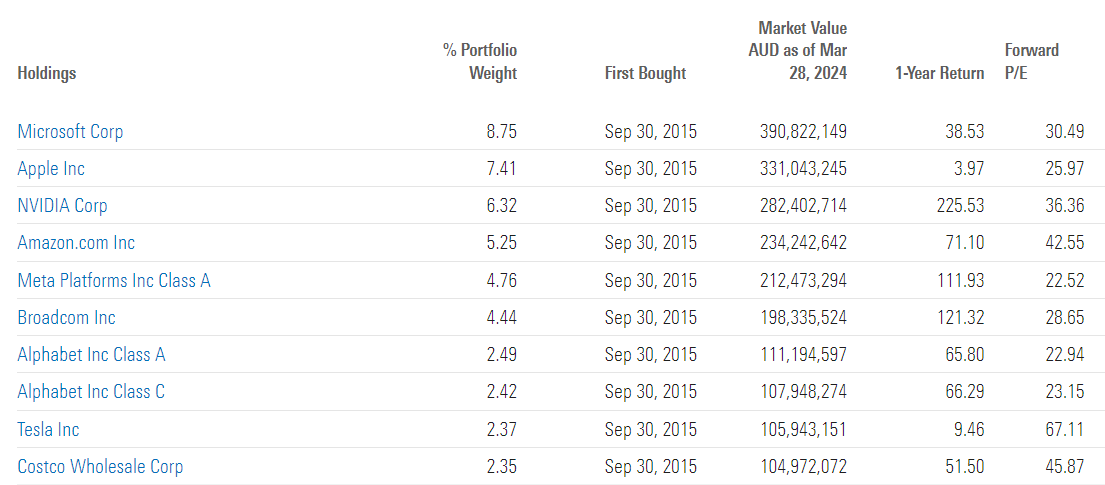Click the NVIDIA Corp link
The height and width of the screenshot is (485, 1105).
point(63,206)
